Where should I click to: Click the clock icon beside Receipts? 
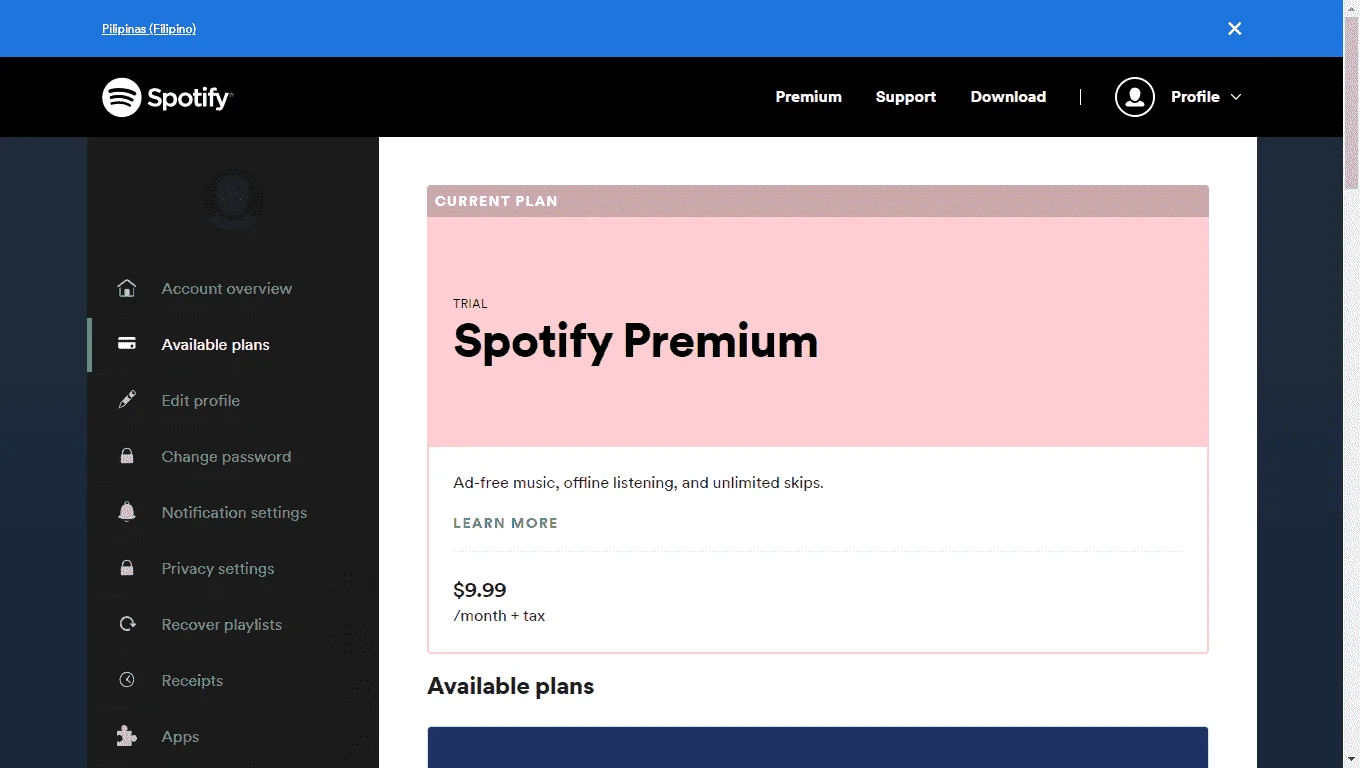tap(127, 680)
